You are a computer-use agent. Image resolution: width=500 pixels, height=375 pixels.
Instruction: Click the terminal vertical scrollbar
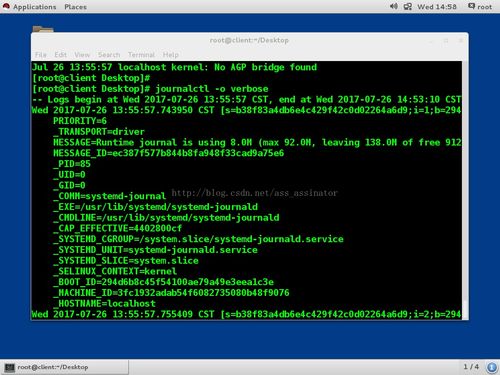coord(465,190)
